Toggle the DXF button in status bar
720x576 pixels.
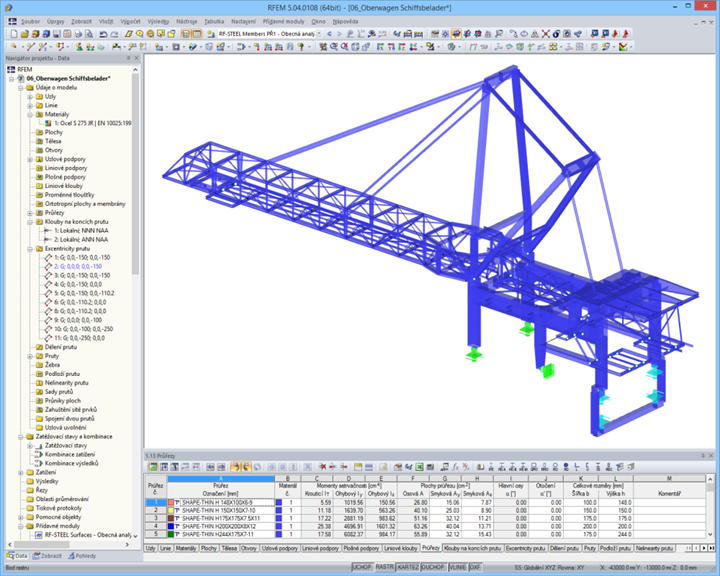(x=475, y=567)
